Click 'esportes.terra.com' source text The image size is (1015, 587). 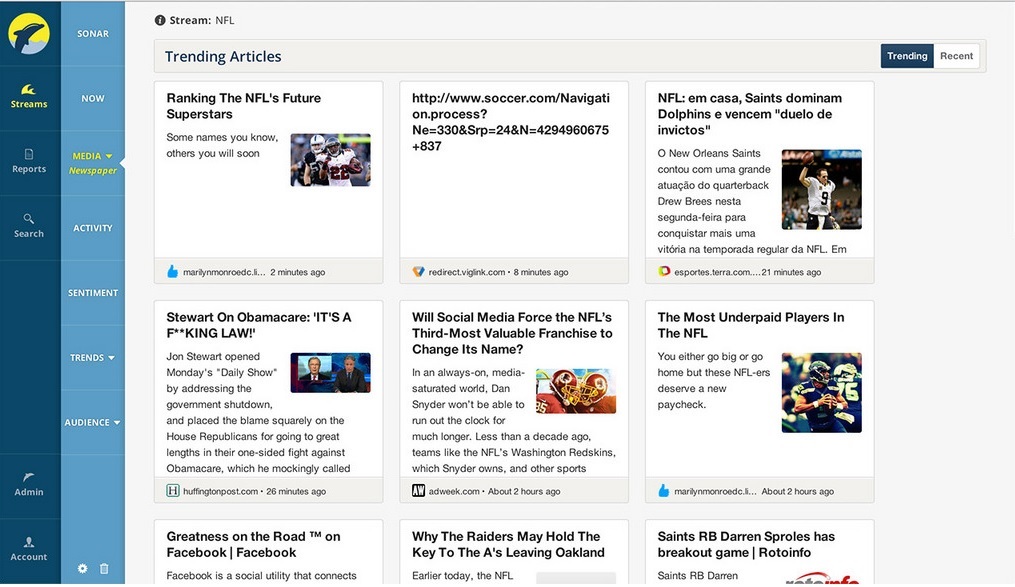(x=716, y=272)
